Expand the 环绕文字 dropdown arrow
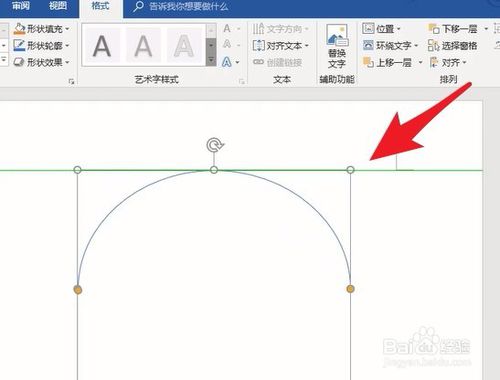The width and height of the screenshot is (500, 380). click(x=416, y=46)
